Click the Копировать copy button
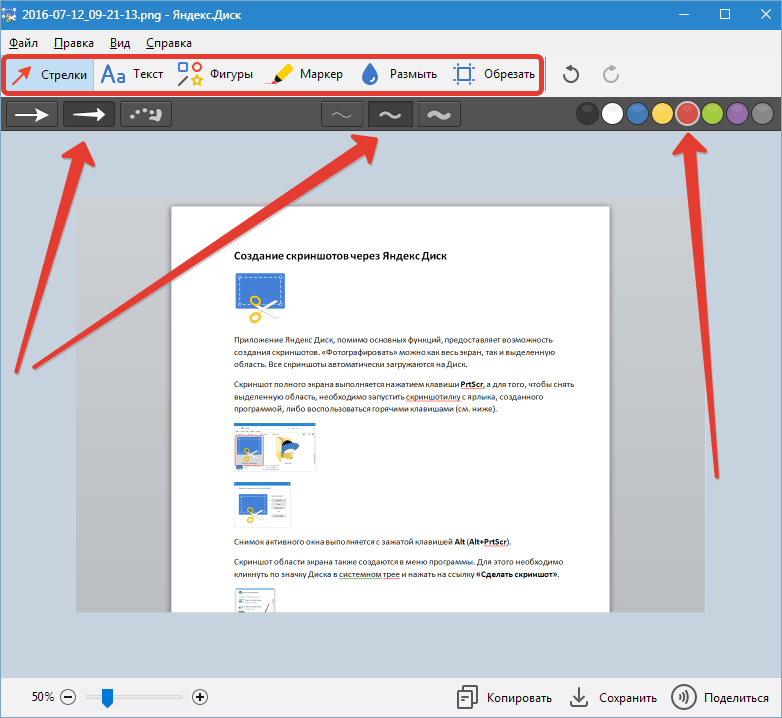The width and height of the screenshot is (782, 718). point(504,697)
